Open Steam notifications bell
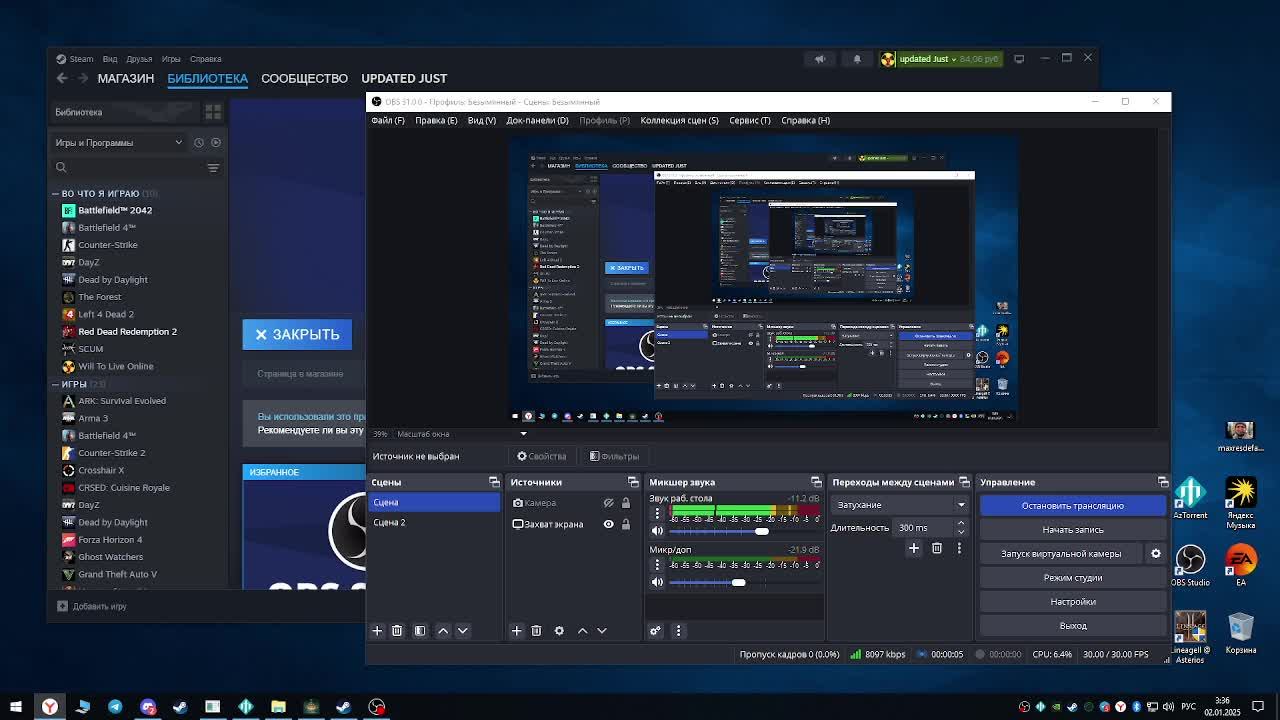 (857, 59)
